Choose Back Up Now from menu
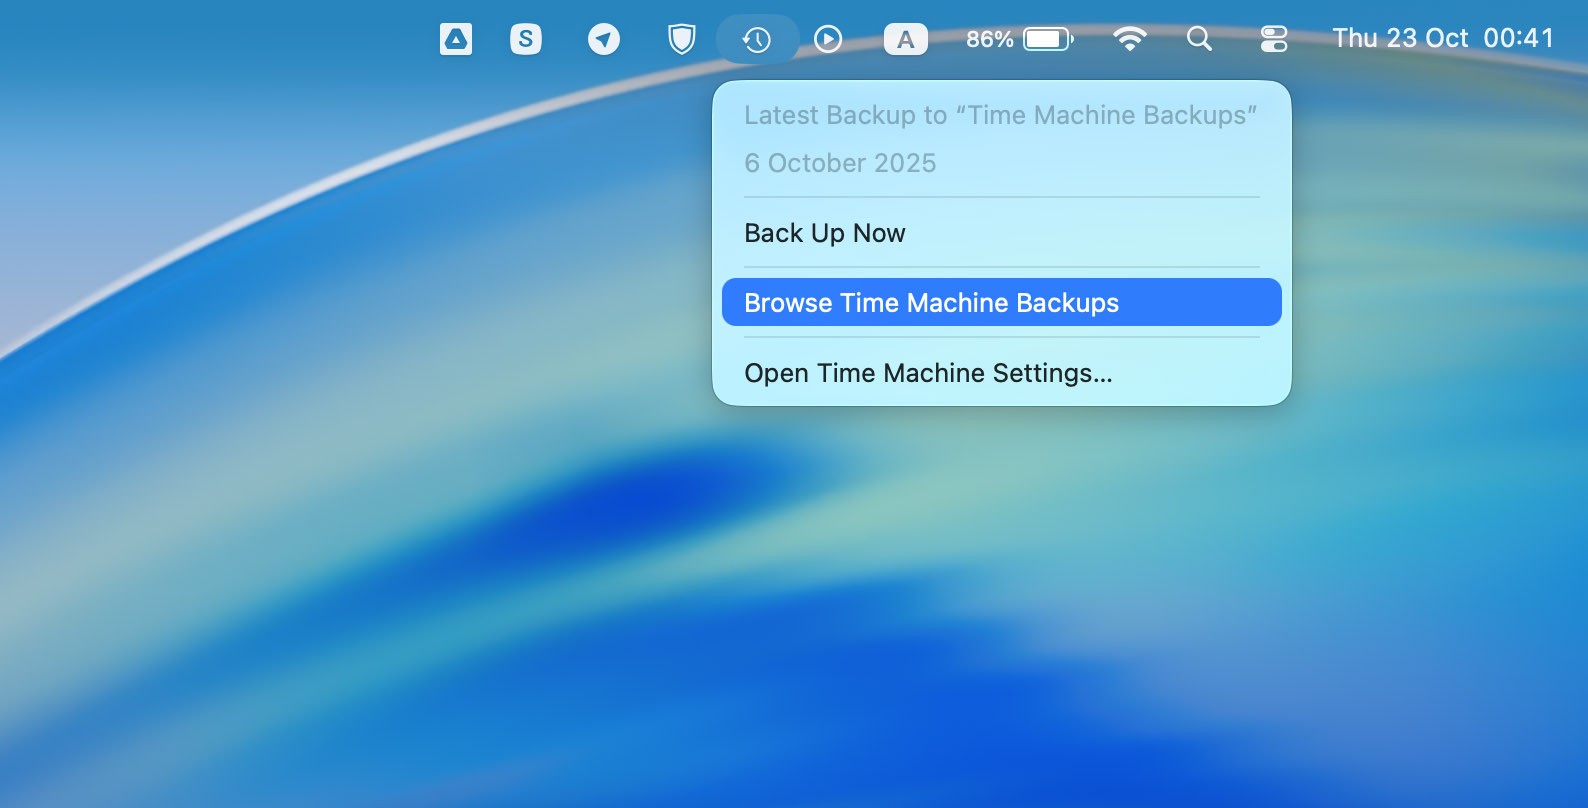This screenshot has width=1588, height=808. [825, 233]
